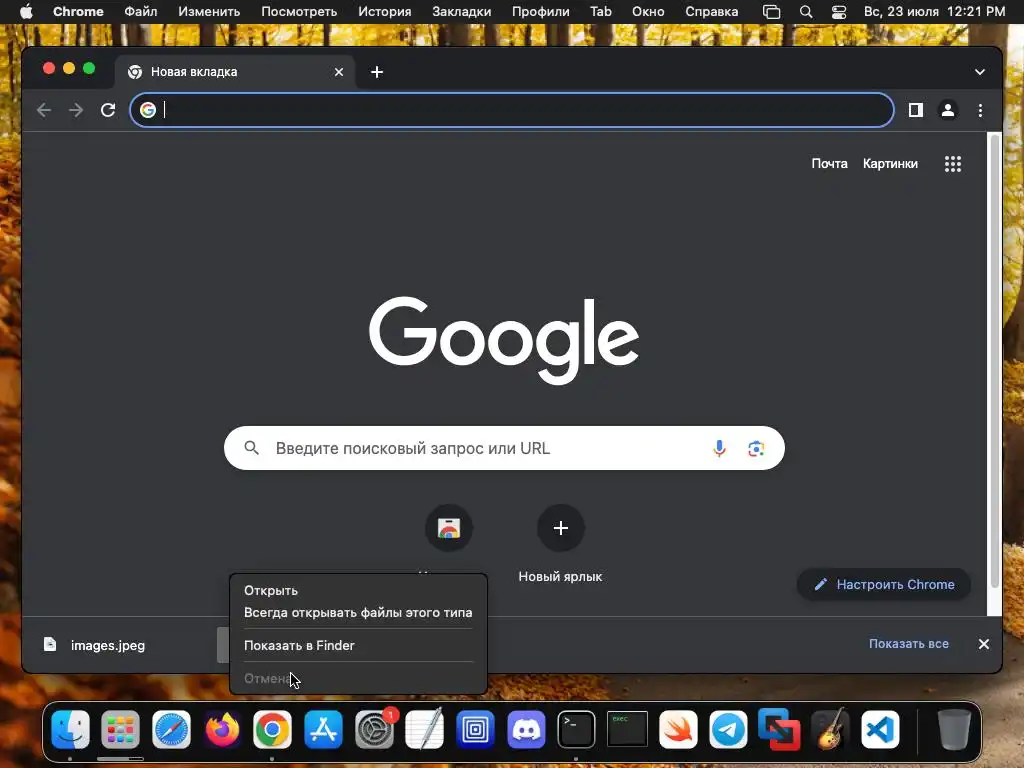Image resolution: width=1024 pixels, height=768 pixels.
Task: Open the Справка menu
Action: click(711, 12)
